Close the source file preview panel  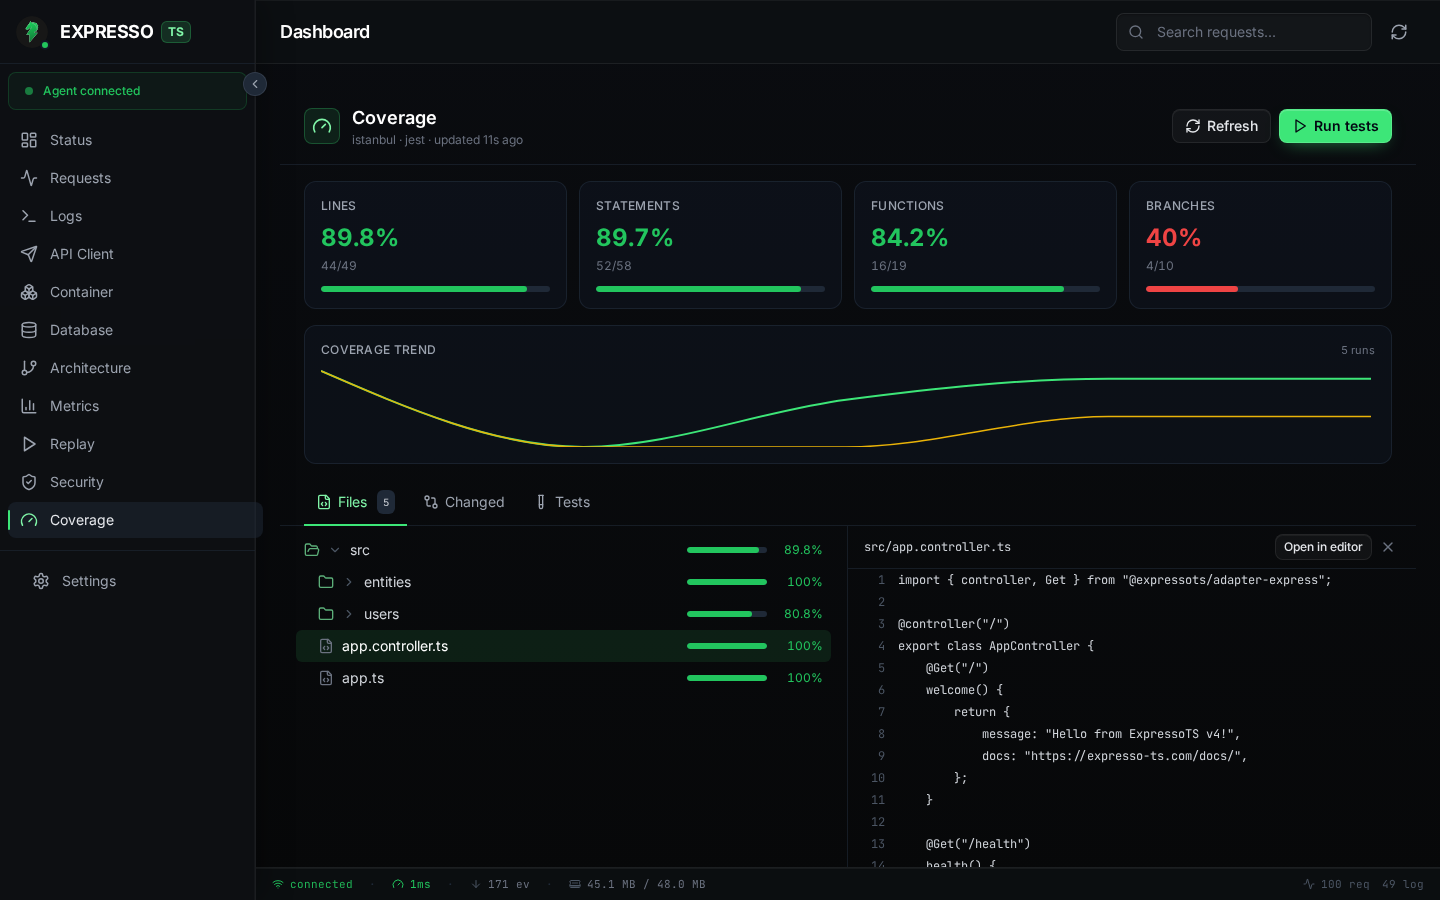tap(1388, 547)
